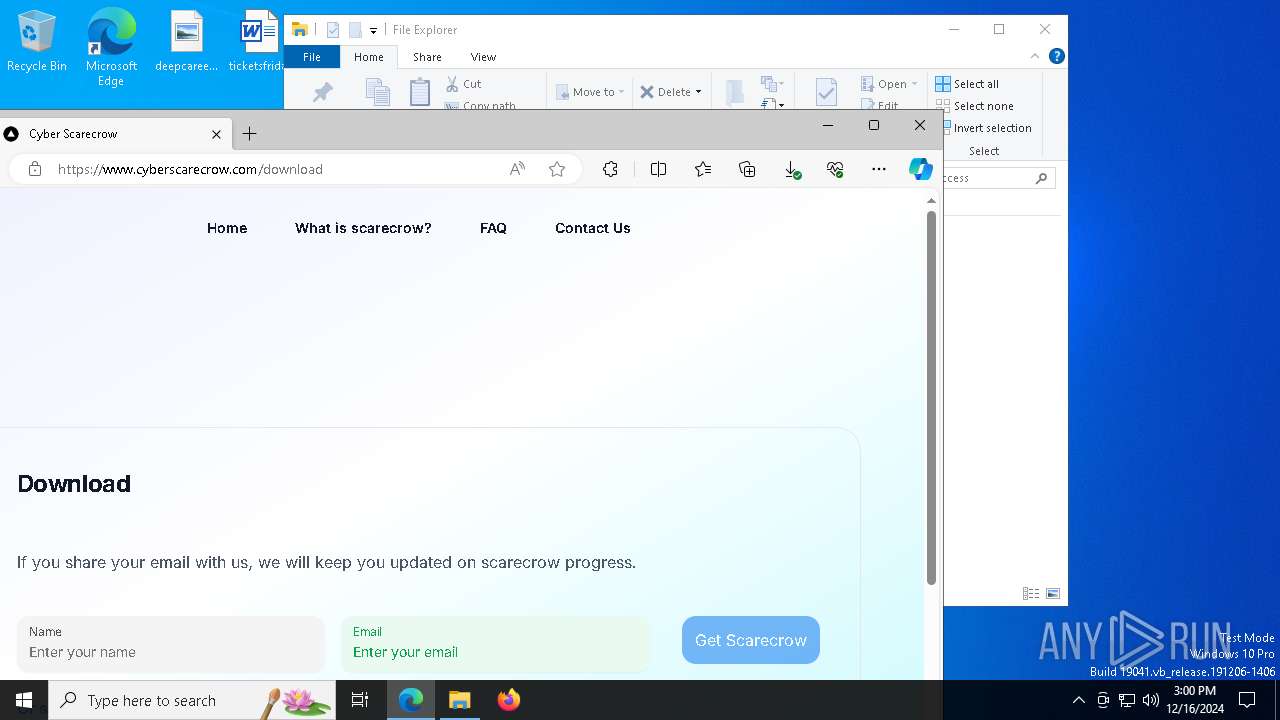The image size is (1280, 720).
Task: Add this page to favorites star icon
Action: (557, 169)
